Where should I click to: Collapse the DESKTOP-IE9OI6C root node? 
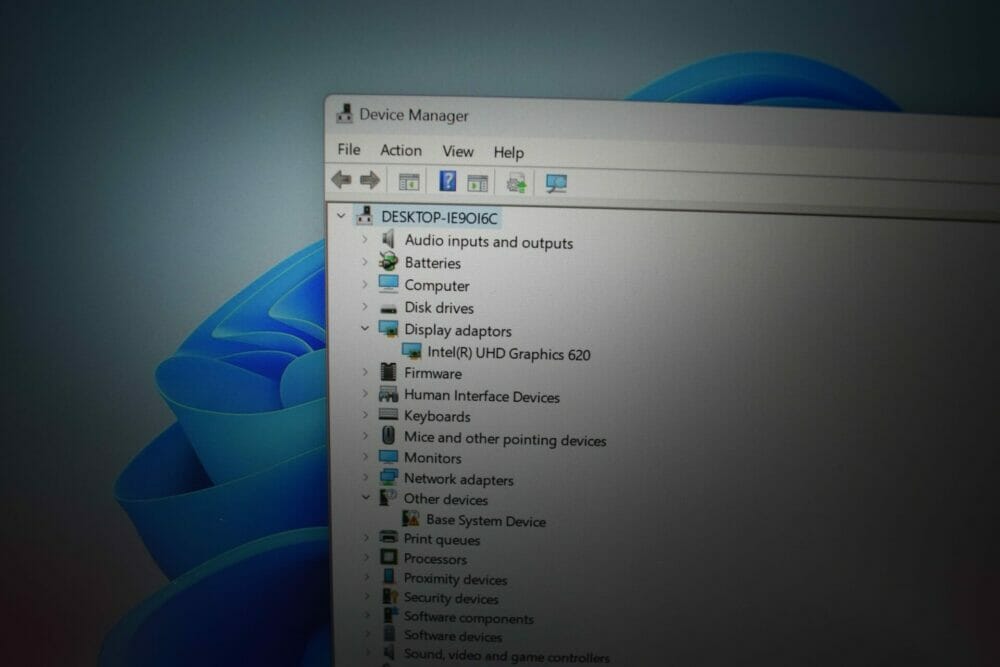tap(341, 216)
